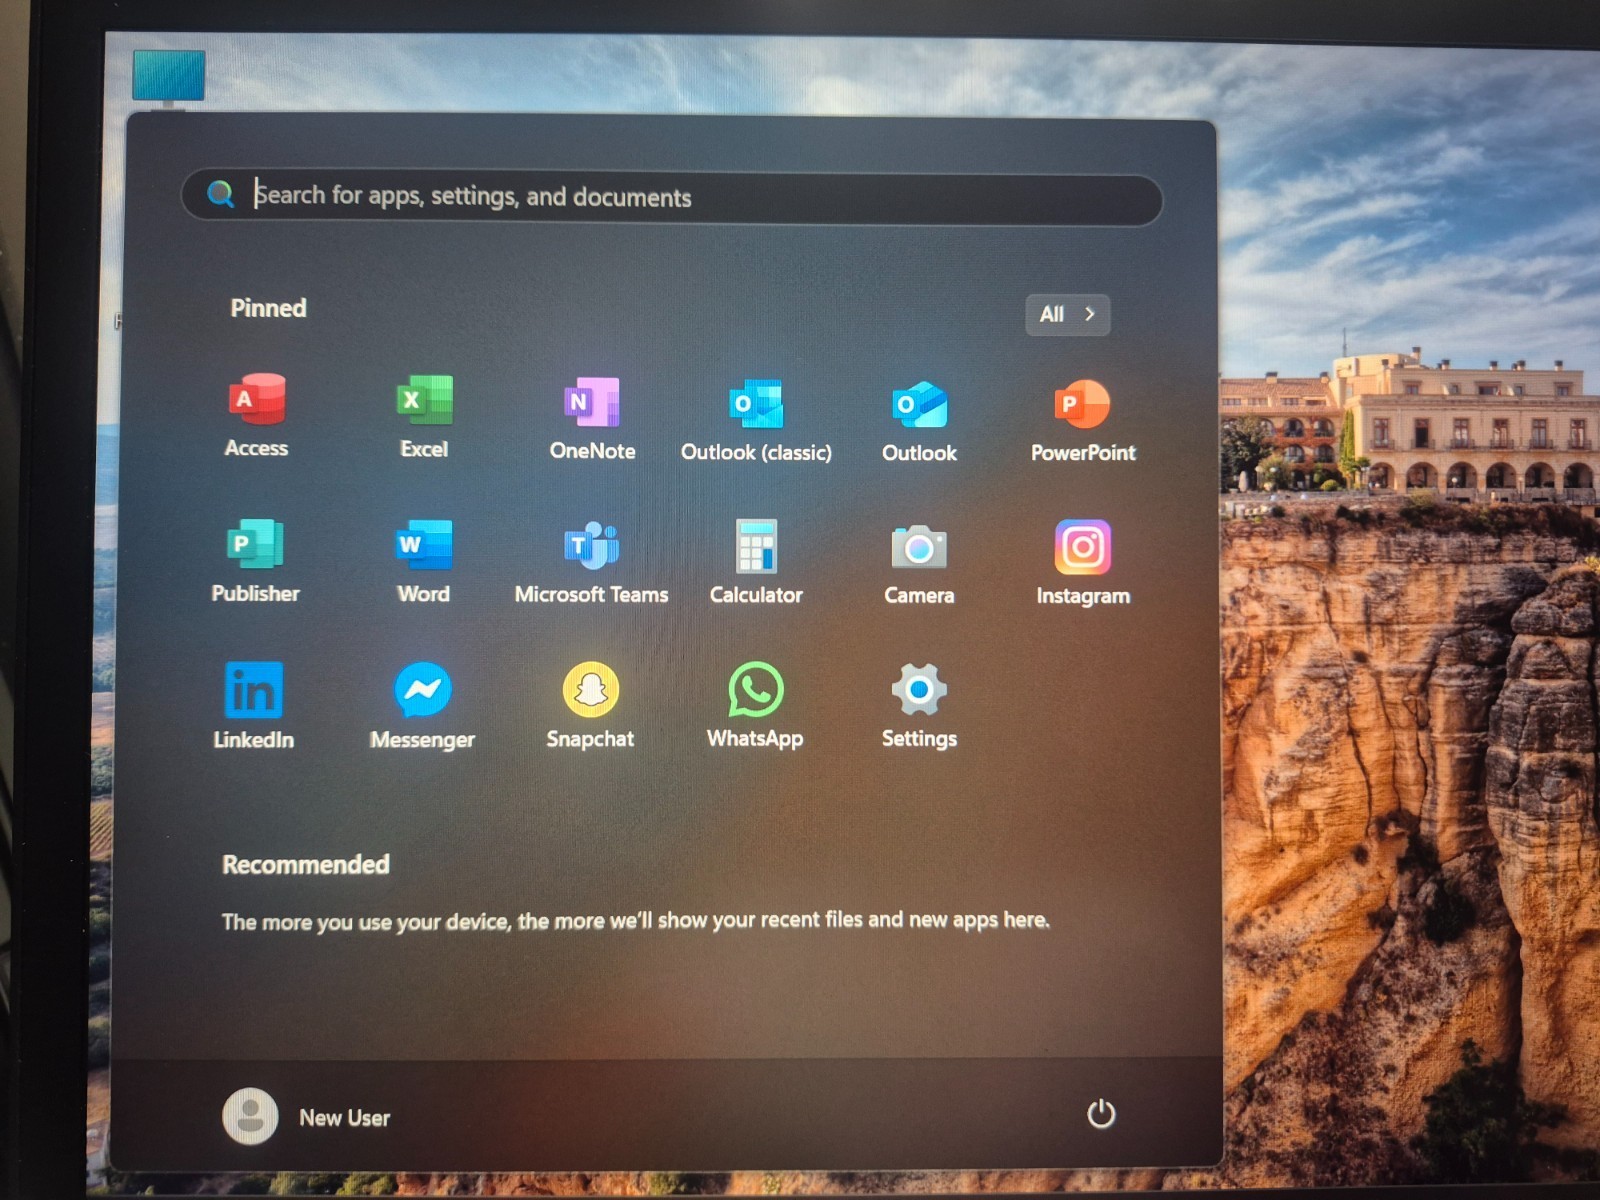Screen dimensions: 1600x1200
Task: Open the New User account menu
Action: tap(306, 1116)
